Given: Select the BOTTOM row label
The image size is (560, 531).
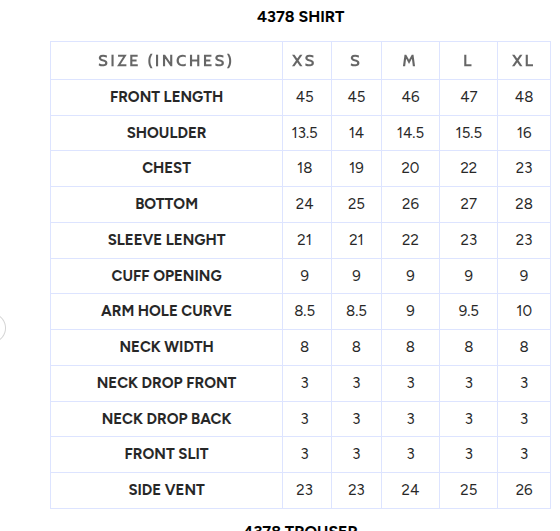Looking at the screenshot, I should click(166, 204).
